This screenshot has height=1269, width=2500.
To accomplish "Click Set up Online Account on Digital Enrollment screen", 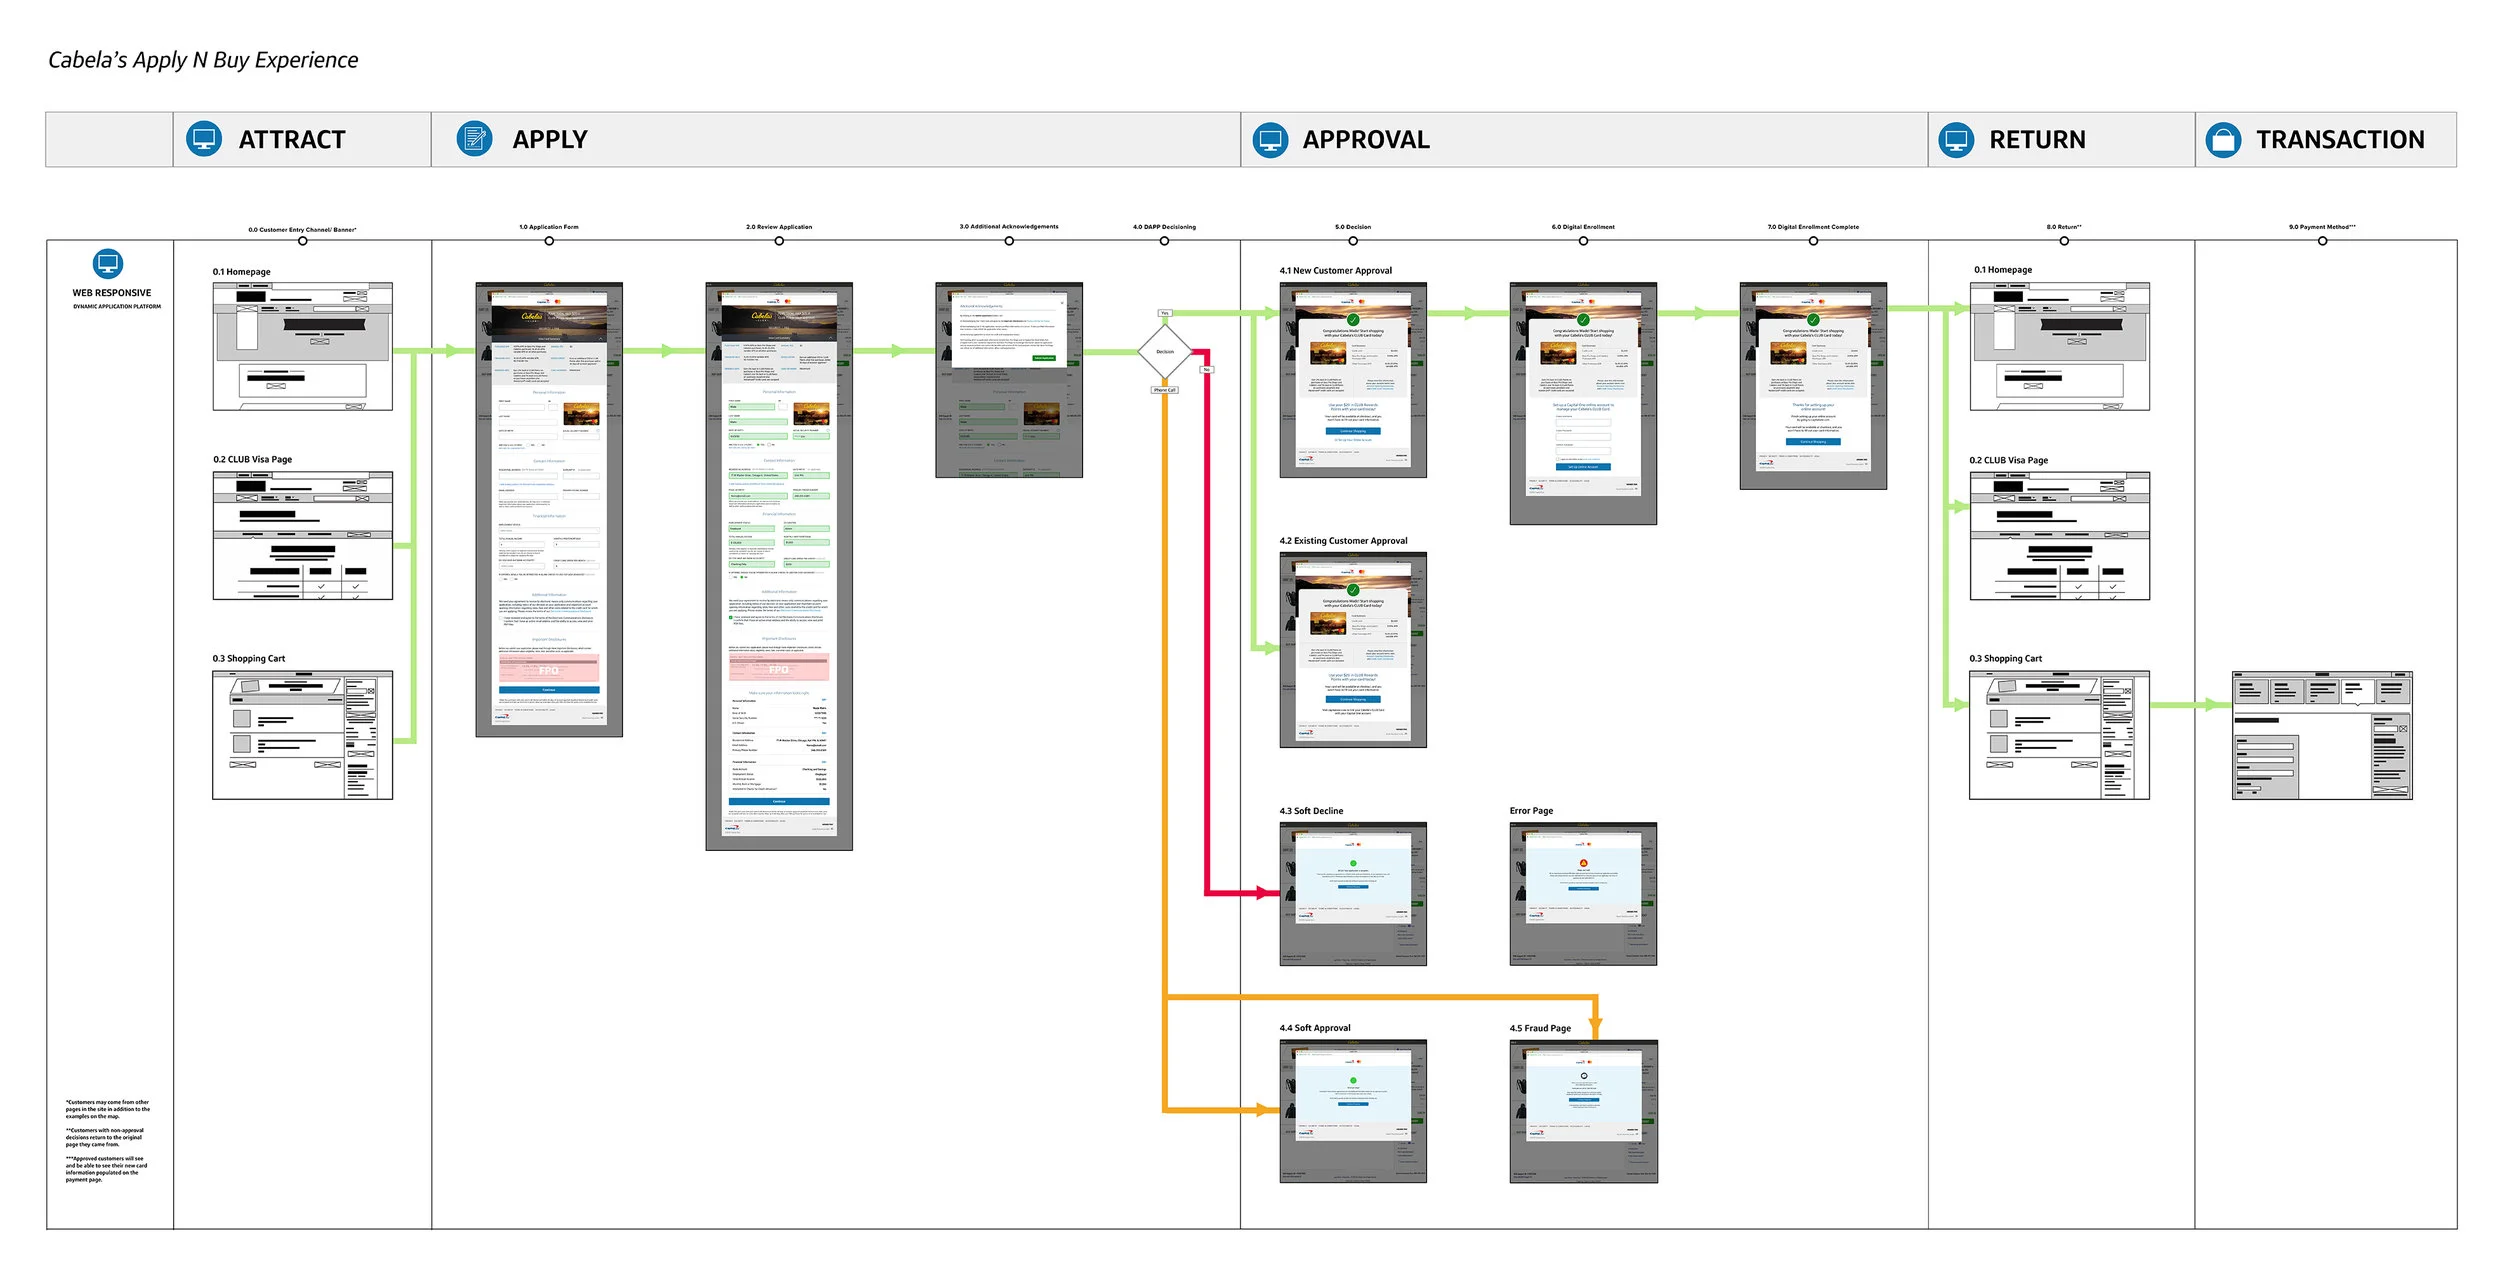I will (x=1583, y=467).
